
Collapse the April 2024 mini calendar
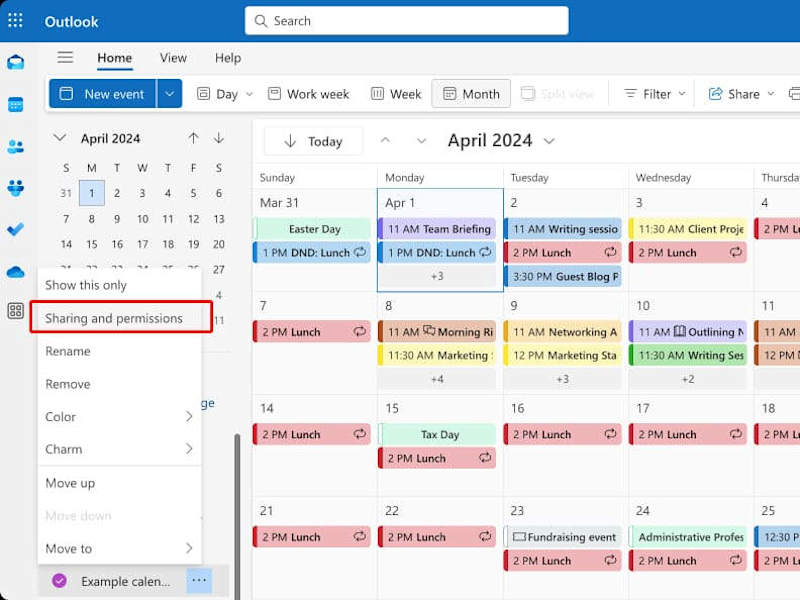click(x=60, y=138)
